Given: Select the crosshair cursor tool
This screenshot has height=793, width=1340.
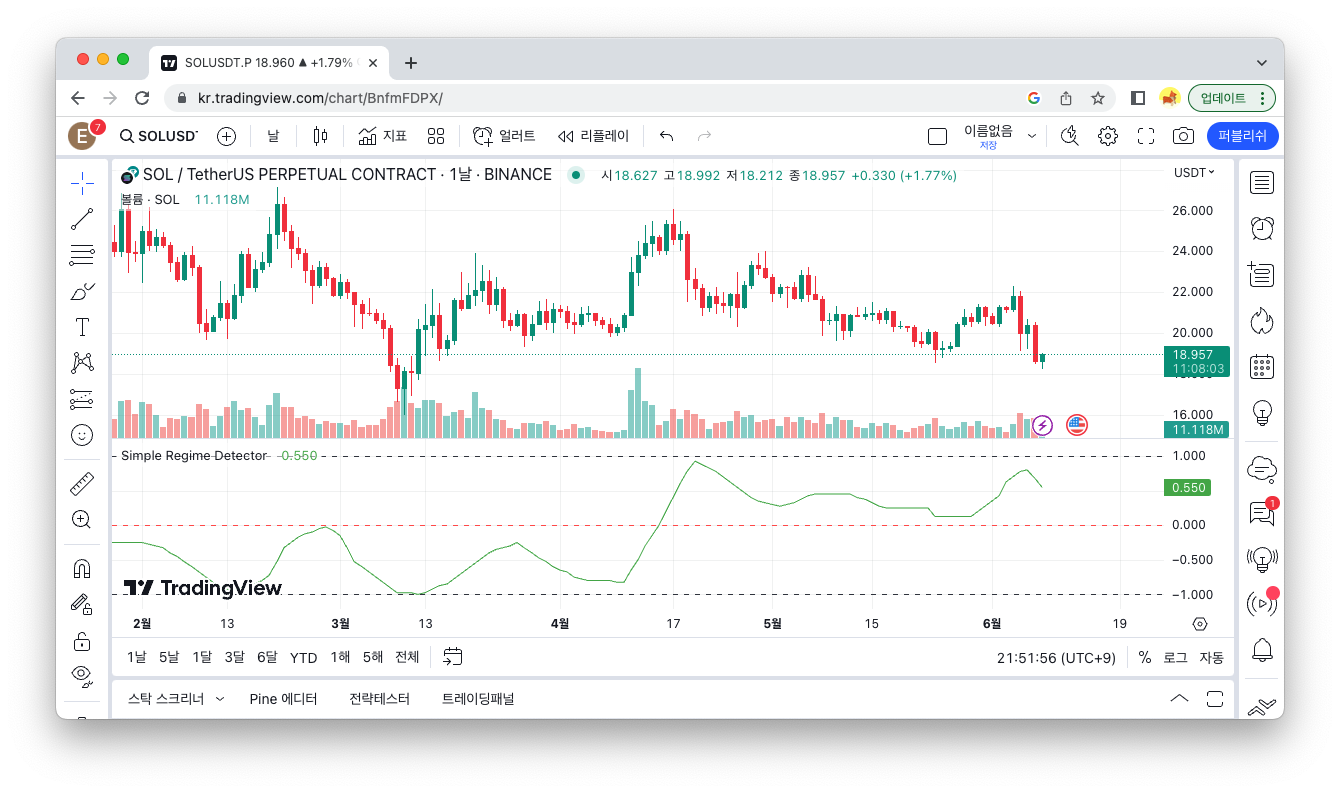Looking at the screenshot, I should [82, 182].
